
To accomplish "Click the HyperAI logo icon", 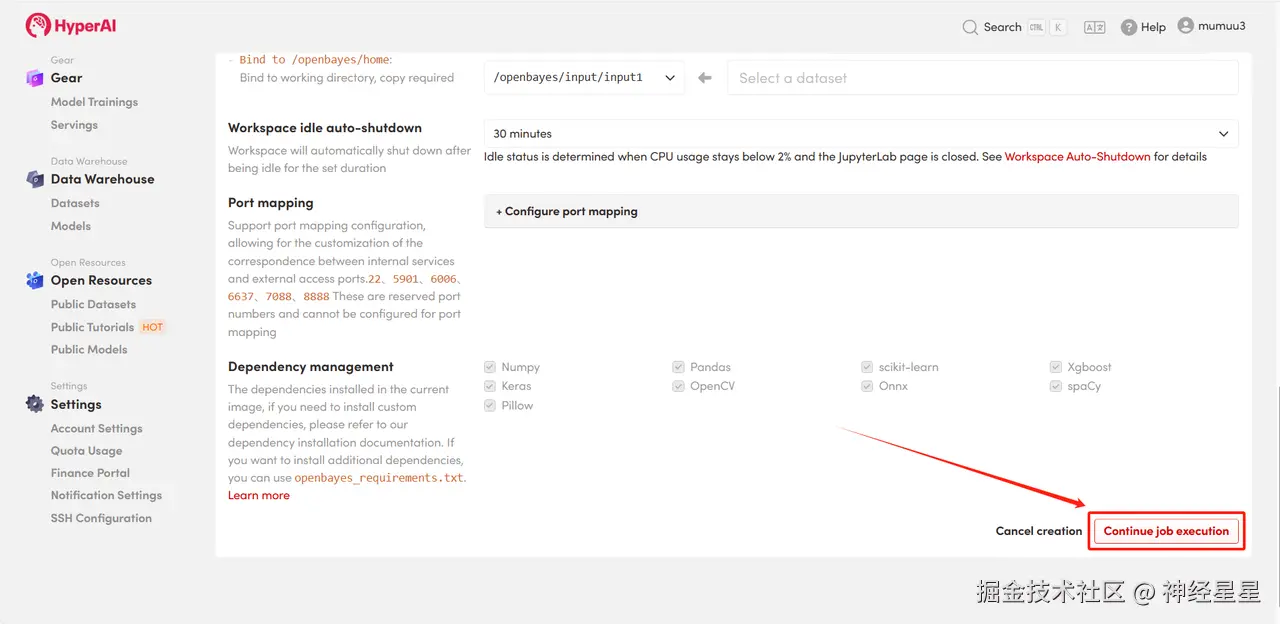I will 38,26.
